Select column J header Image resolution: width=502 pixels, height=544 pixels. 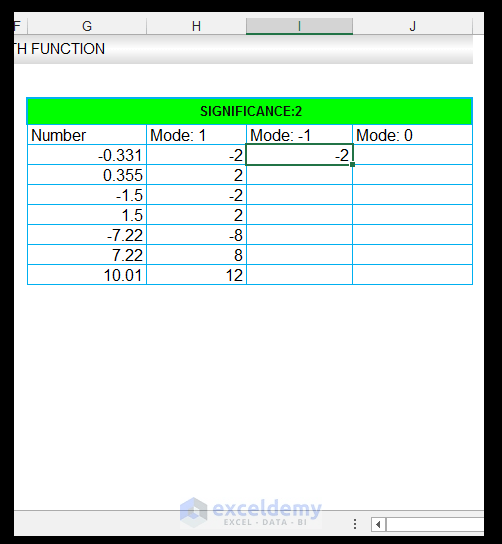coord(412,26)
